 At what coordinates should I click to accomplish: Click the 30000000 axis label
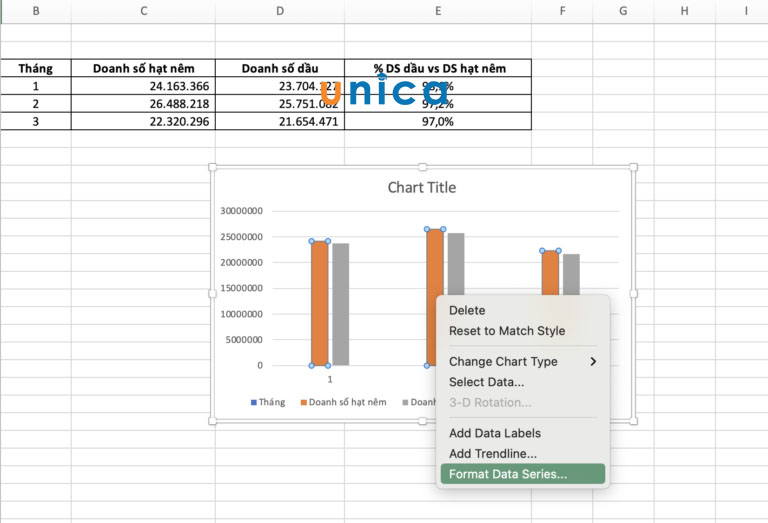(241, 211)
